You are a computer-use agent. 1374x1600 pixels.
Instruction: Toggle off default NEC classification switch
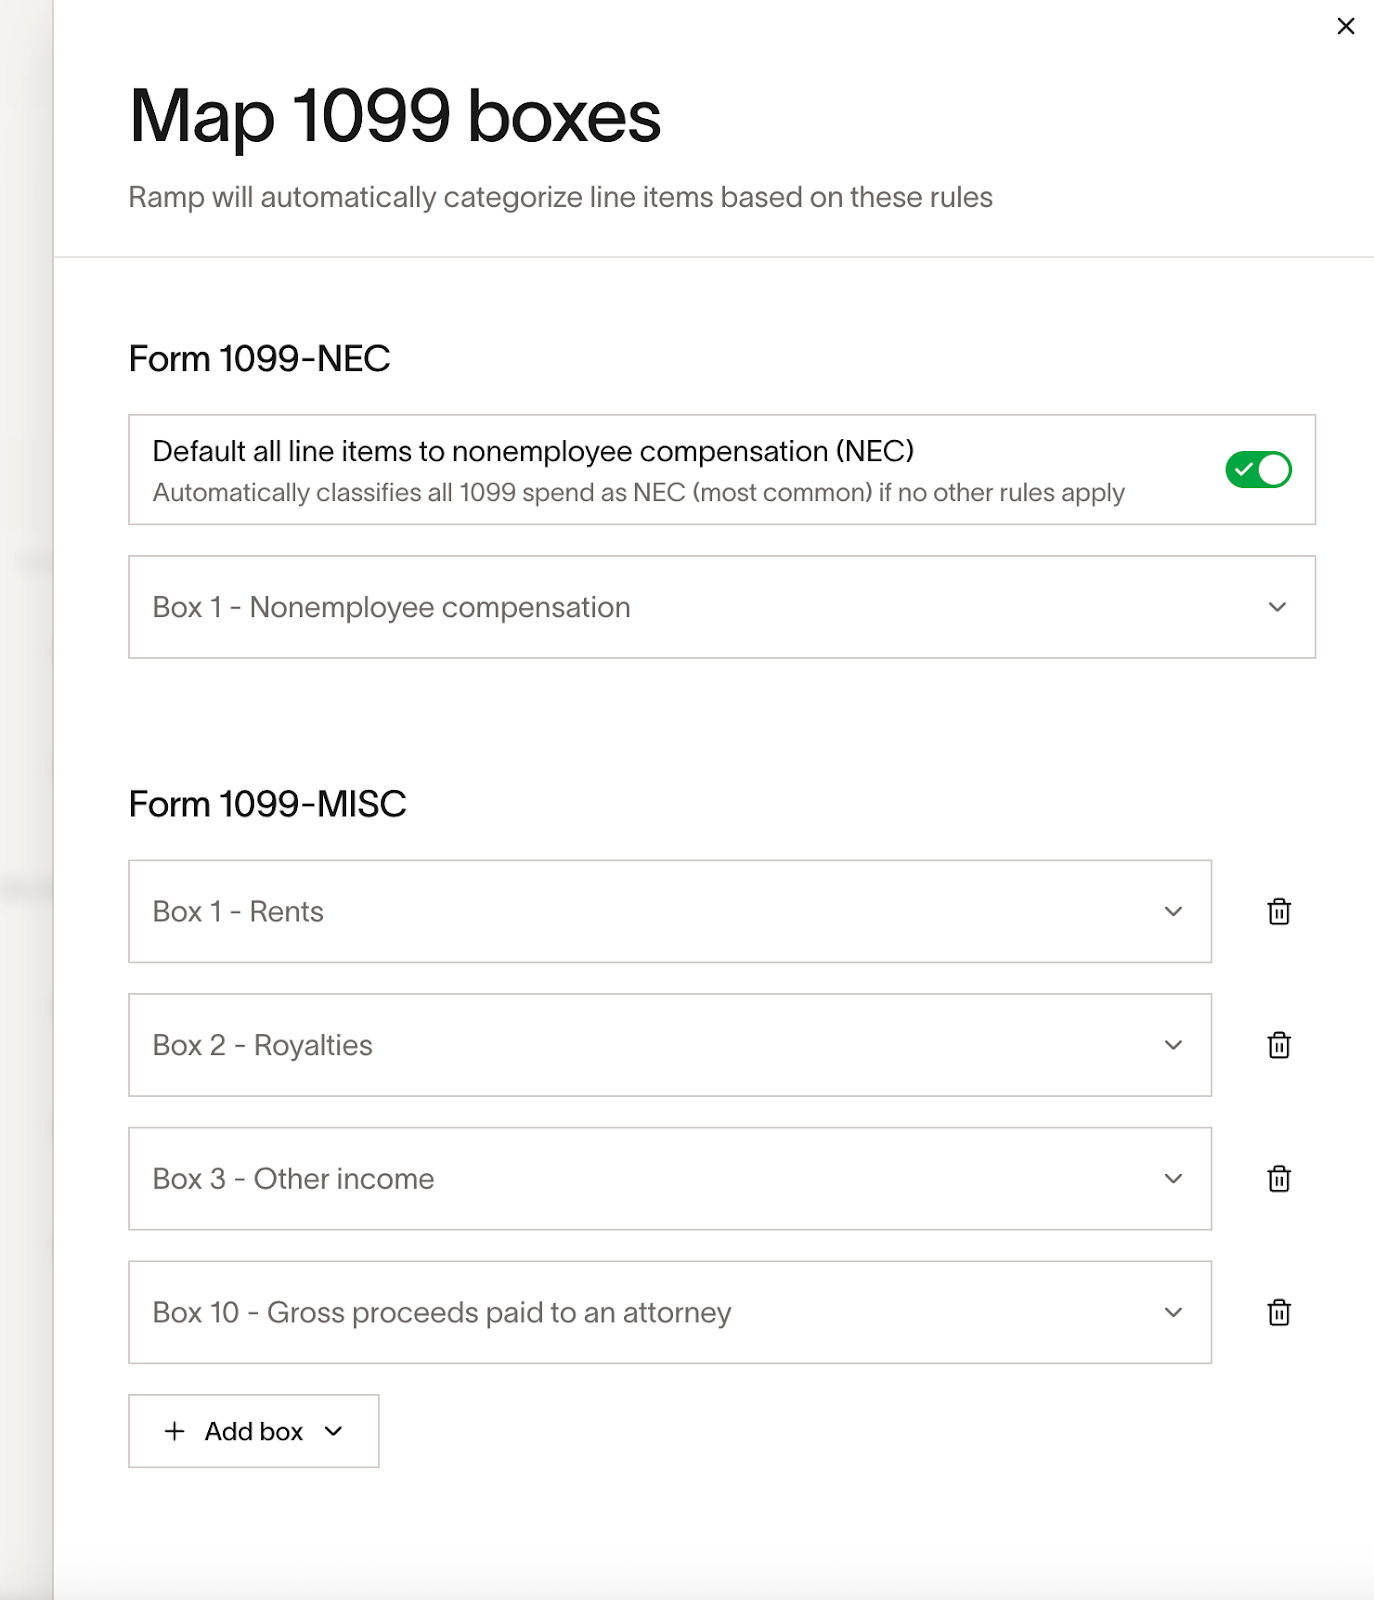click(1257, 470)
